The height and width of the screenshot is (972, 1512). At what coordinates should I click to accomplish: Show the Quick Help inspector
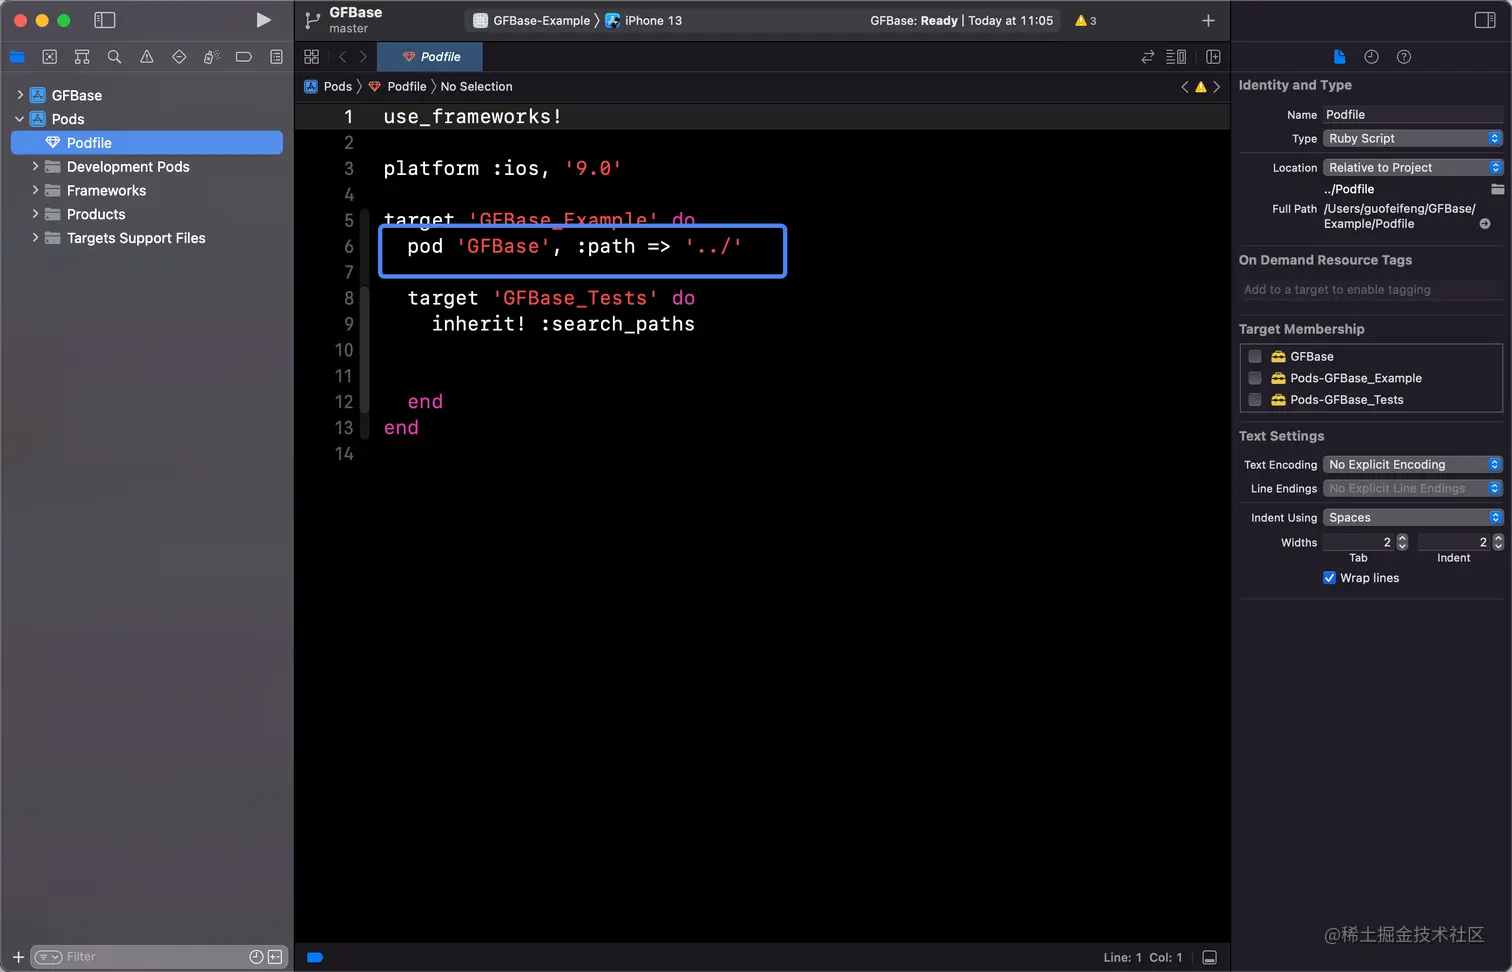(x=1404, y=57)
